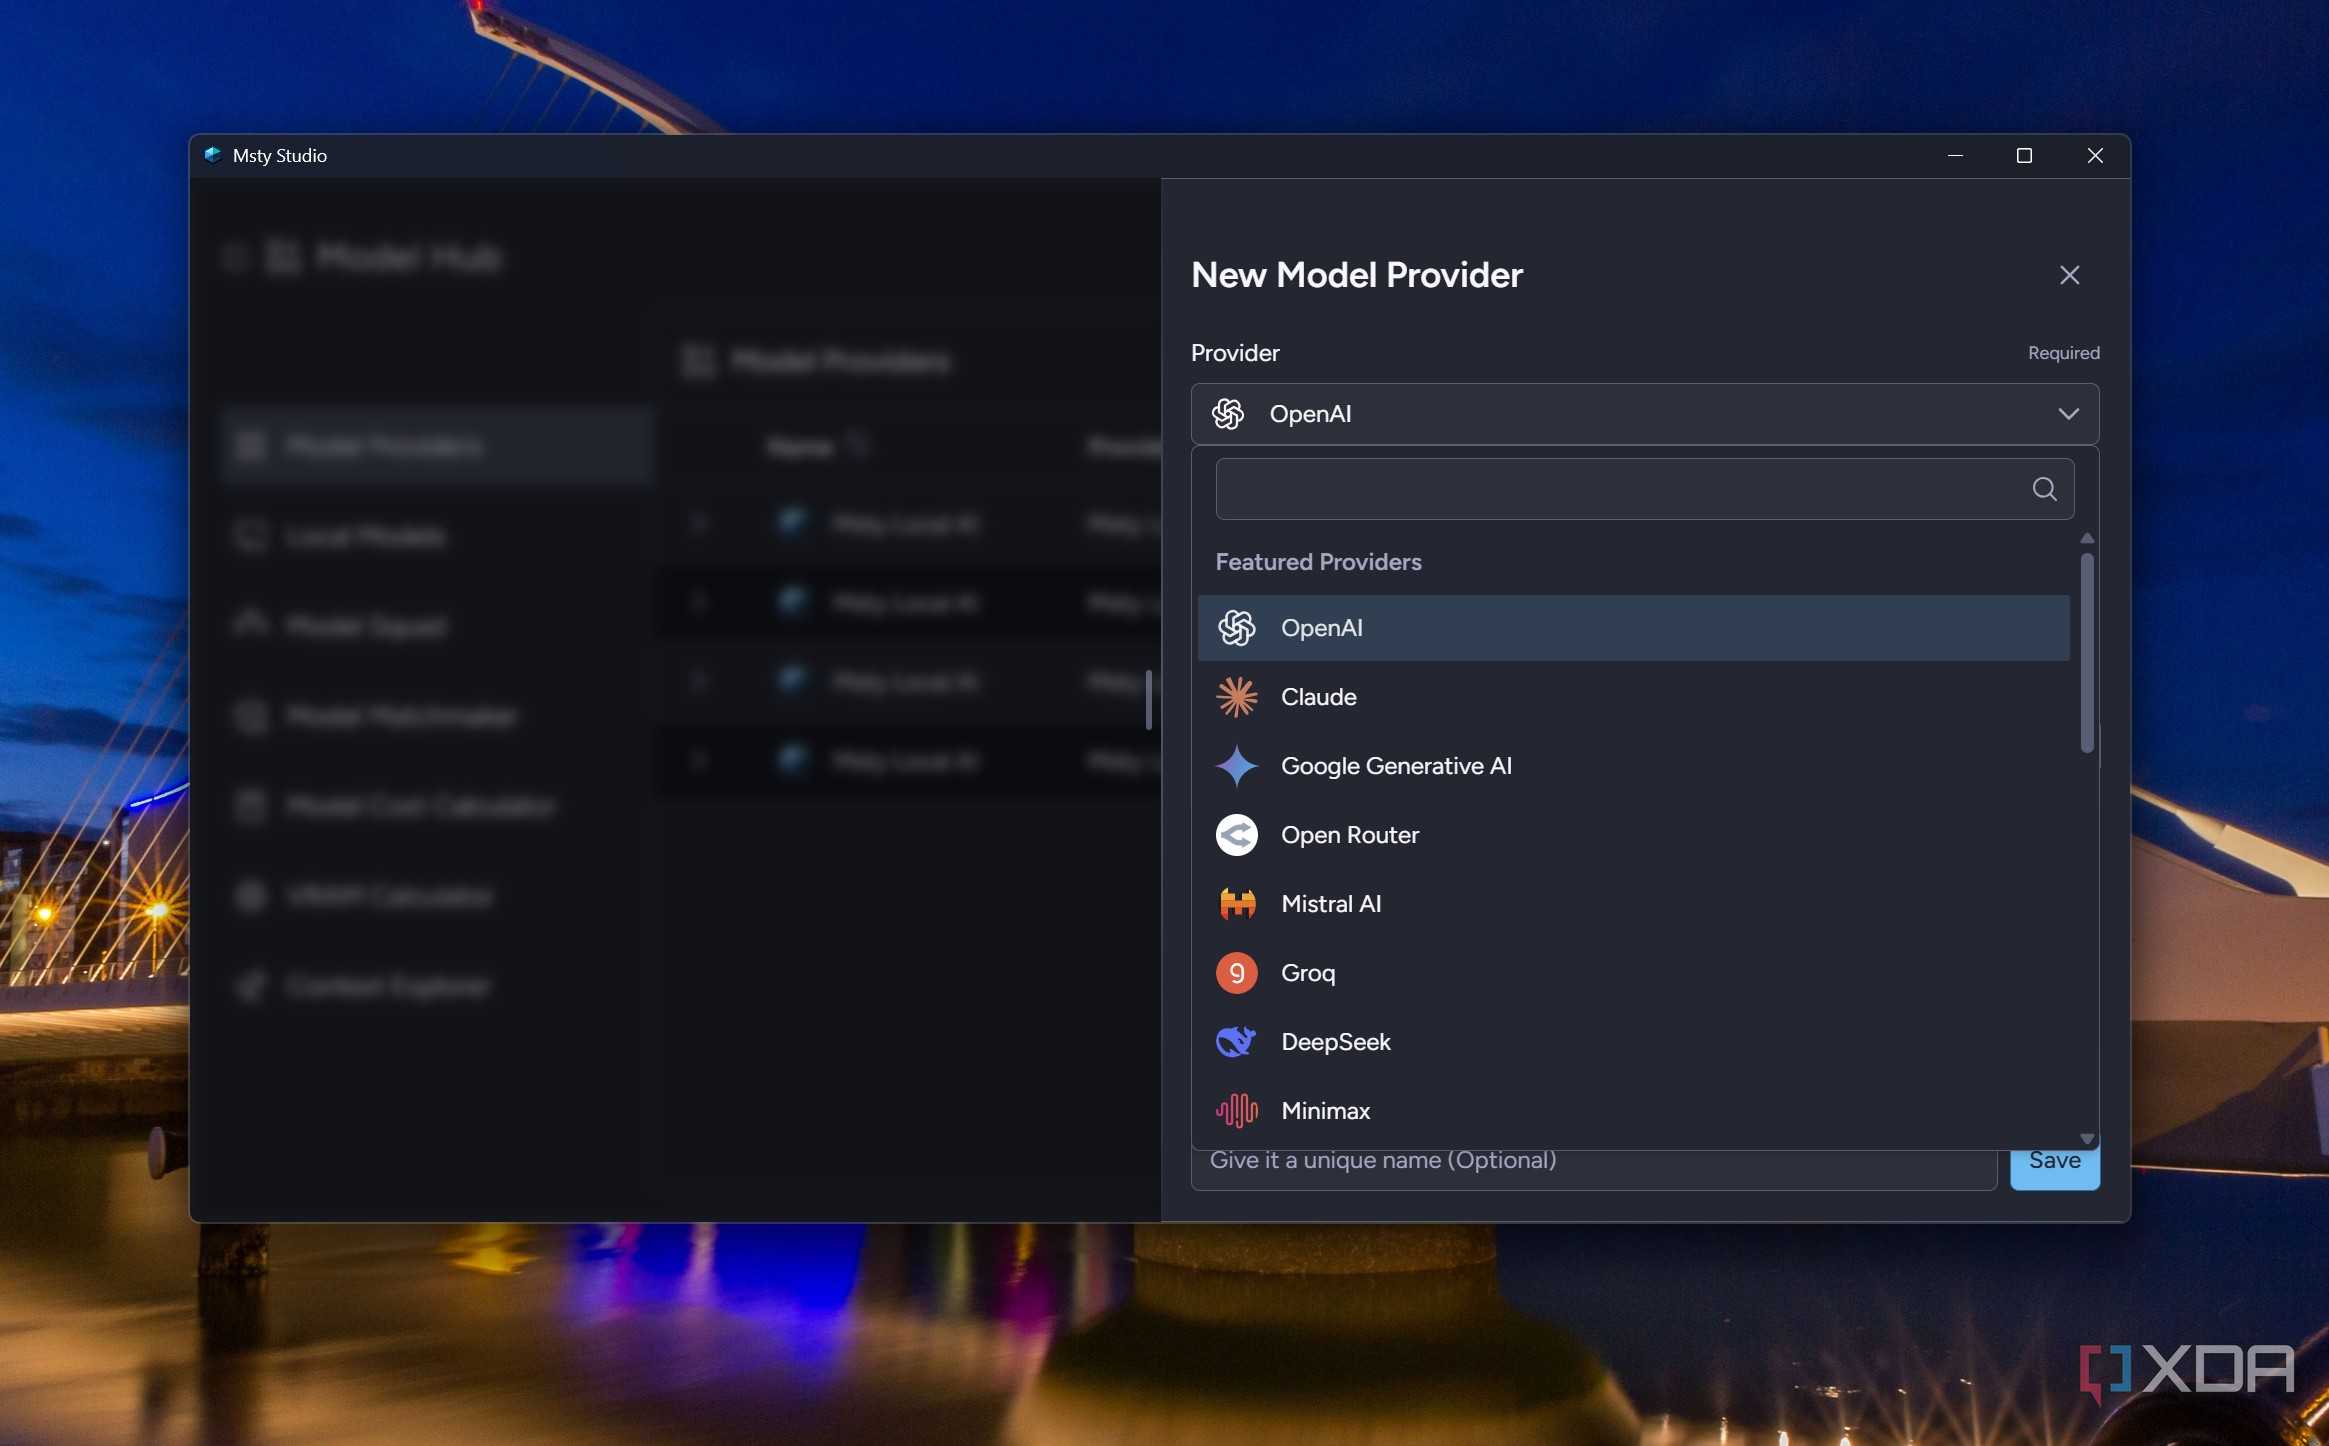This screenshot has height=1446, width=2329.
Task: Click the scroll down arrow in provider list
Action: click(x=2087, y=1139)
